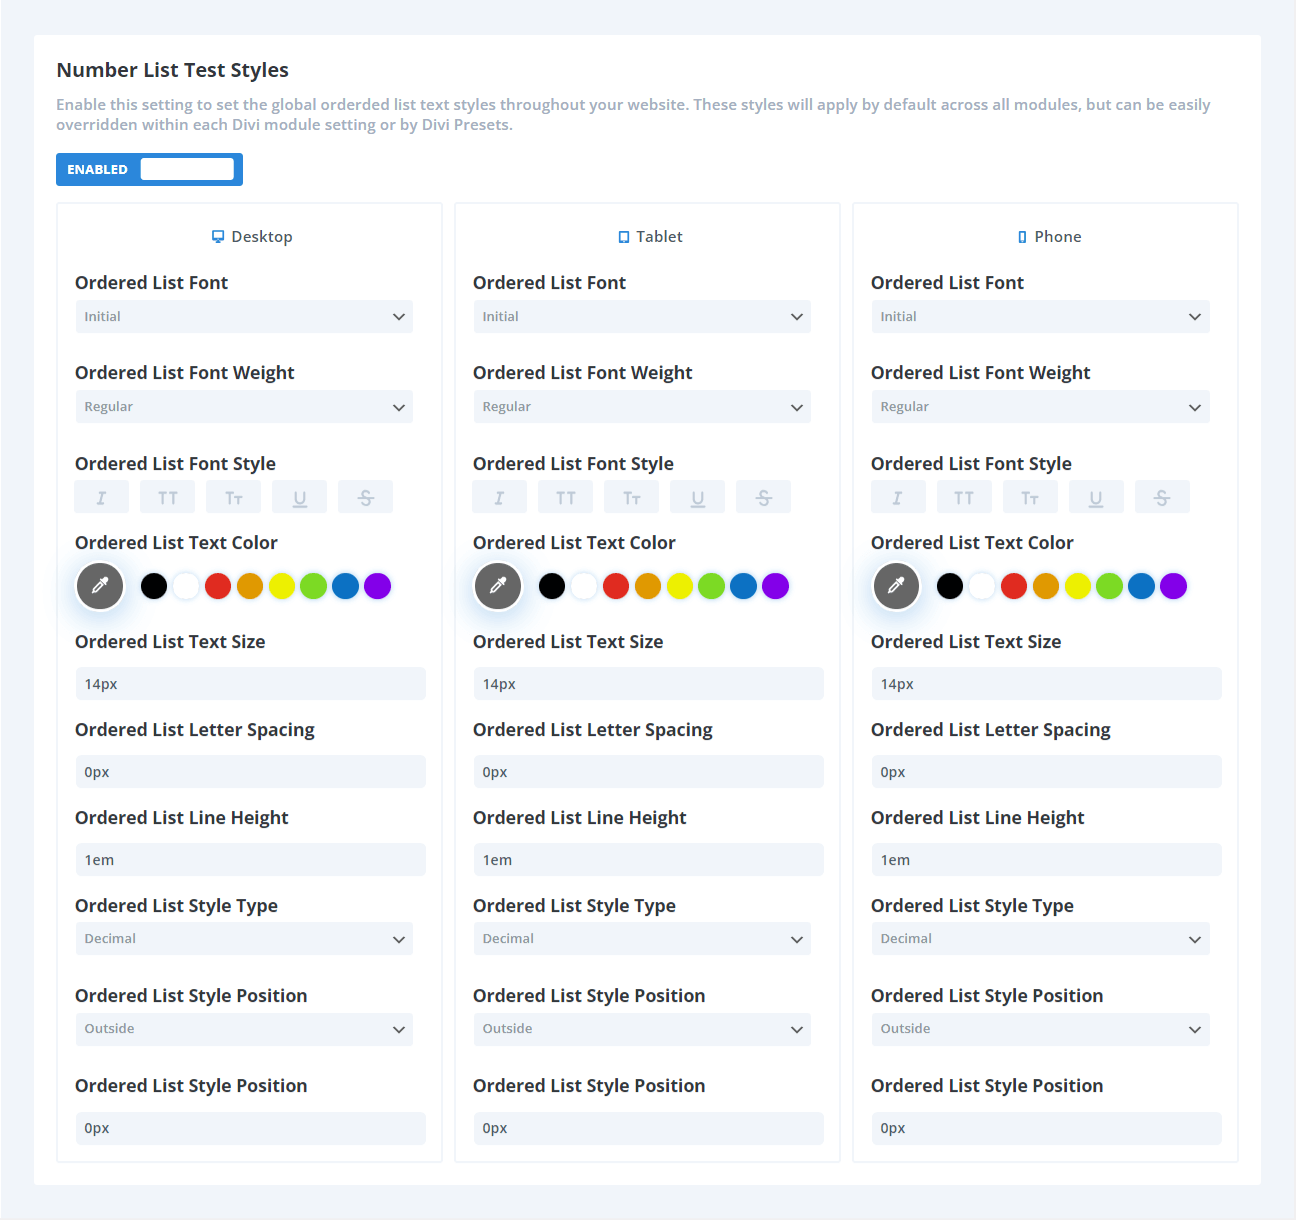Toggle uppercase TT style in Tablet column

[x=566, y=497]
